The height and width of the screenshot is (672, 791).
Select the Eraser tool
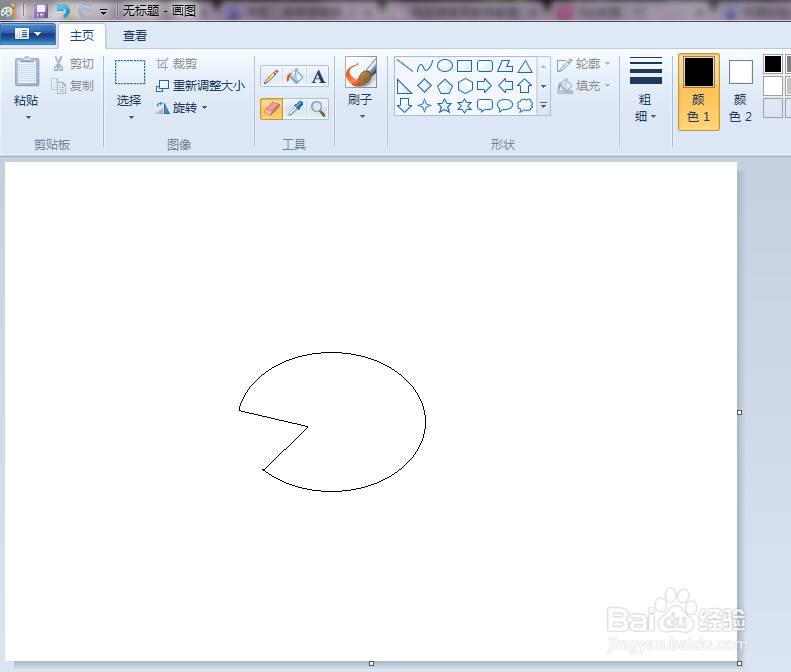(271, 108)
